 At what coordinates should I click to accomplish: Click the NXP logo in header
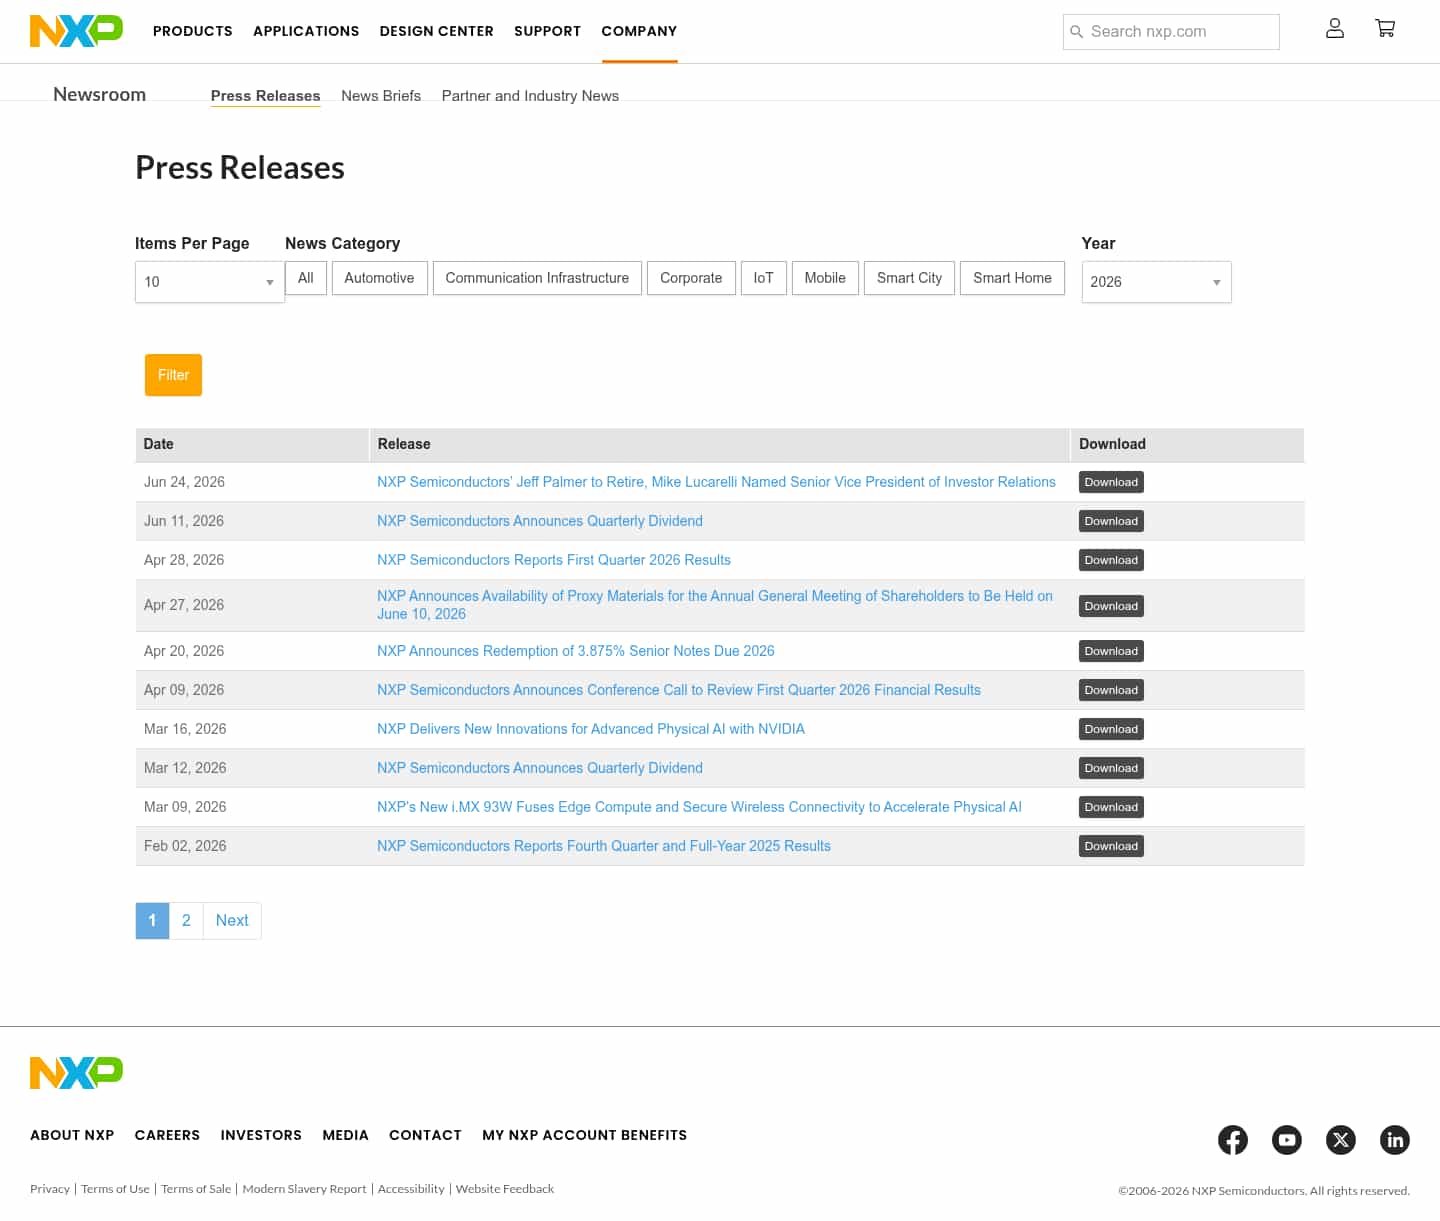tap(76, 31)
